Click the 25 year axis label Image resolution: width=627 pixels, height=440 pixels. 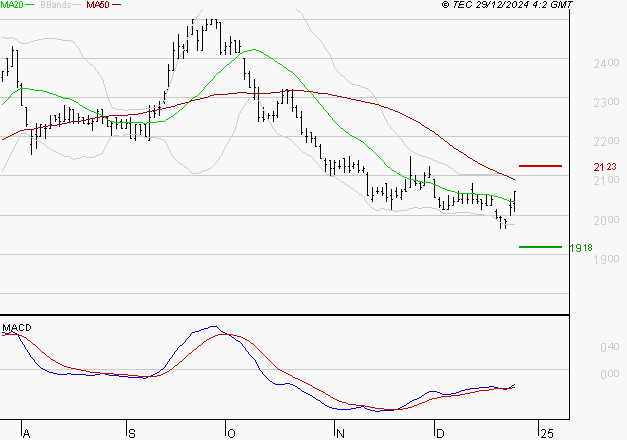click(x=547, y=434)
